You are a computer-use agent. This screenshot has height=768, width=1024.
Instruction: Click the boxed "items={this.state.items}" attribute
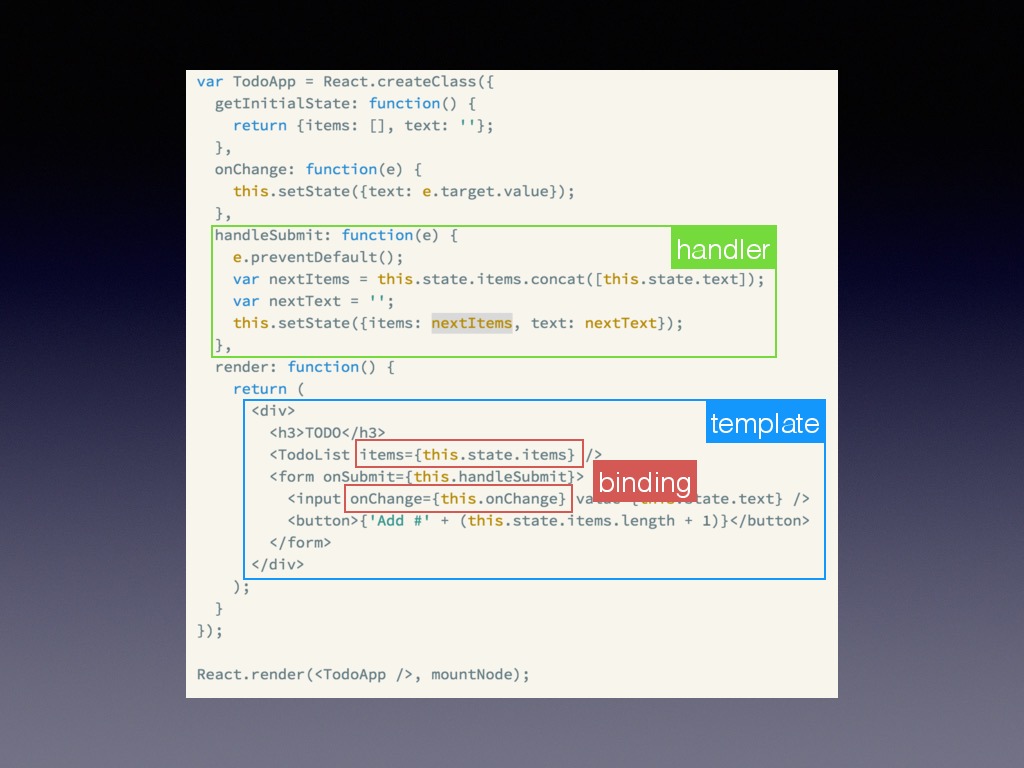click(x=469, y=454)
